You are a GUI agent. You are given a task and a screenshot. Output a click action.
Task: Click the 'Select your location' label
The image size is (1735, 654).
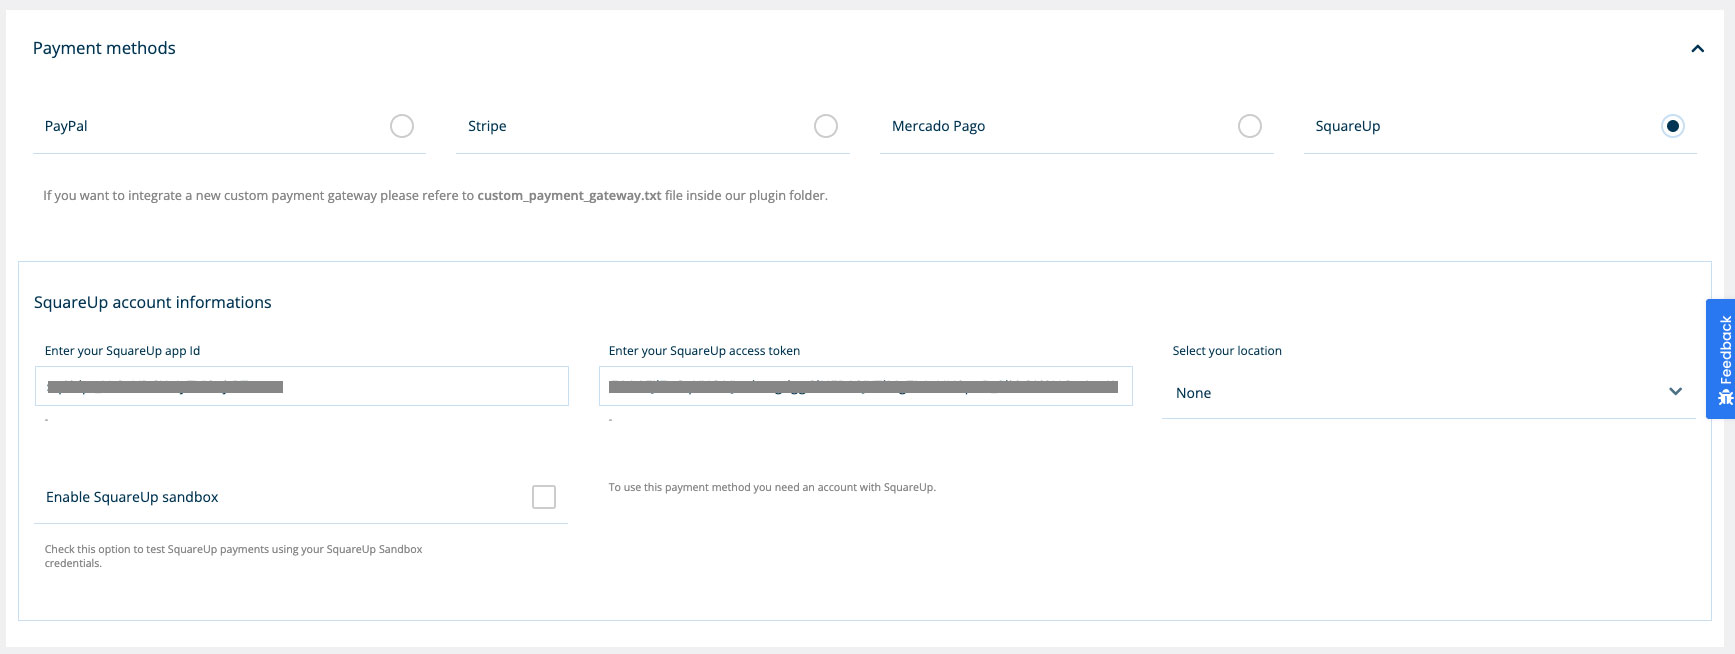[1227, 351]
